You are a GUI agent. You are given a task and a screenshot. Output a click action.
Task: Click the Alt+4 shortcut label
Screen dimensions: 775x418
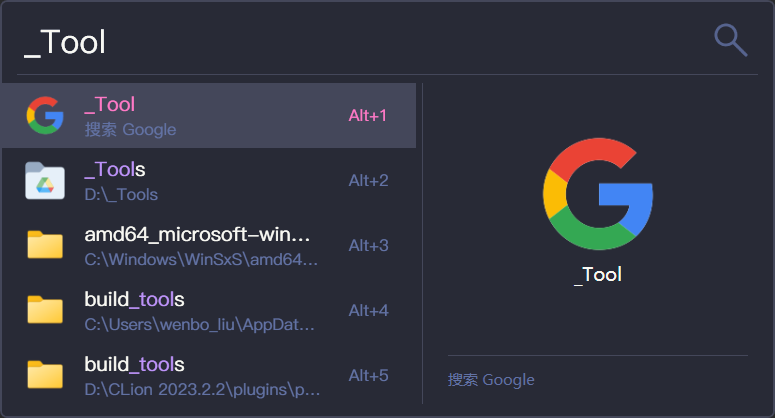[x=368, y=311]
